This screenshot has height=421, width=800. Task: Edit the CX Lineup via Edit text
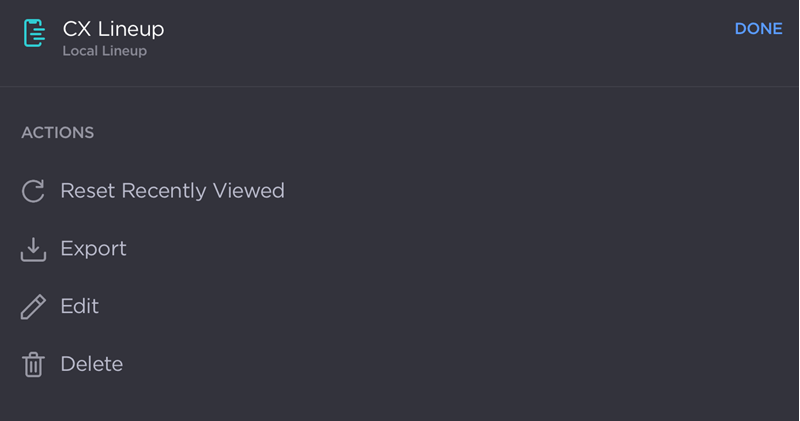pyautogui.click(x=79, y=307)
